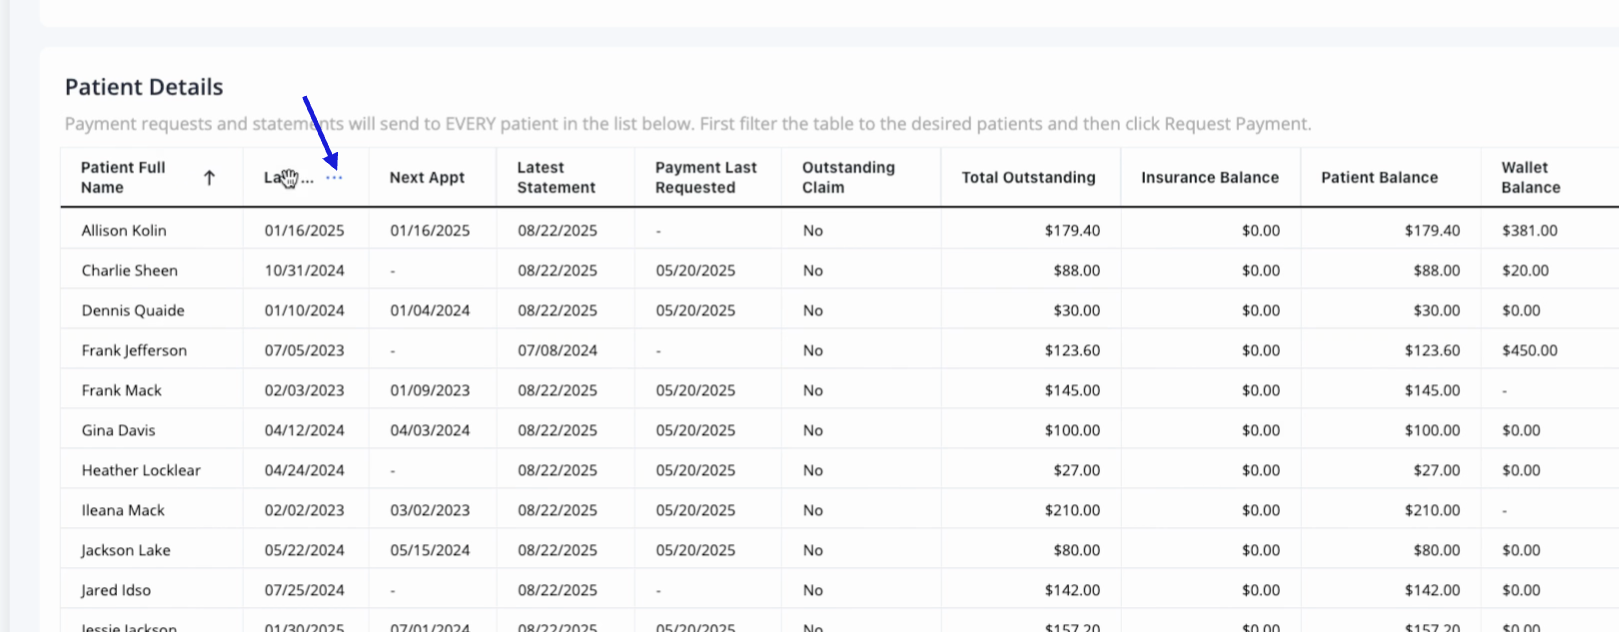Image resolution: width=1619 pixels, height=632 pixels.
Task: Click the Wallet Balance column header
Action: tap(1530, 178)
